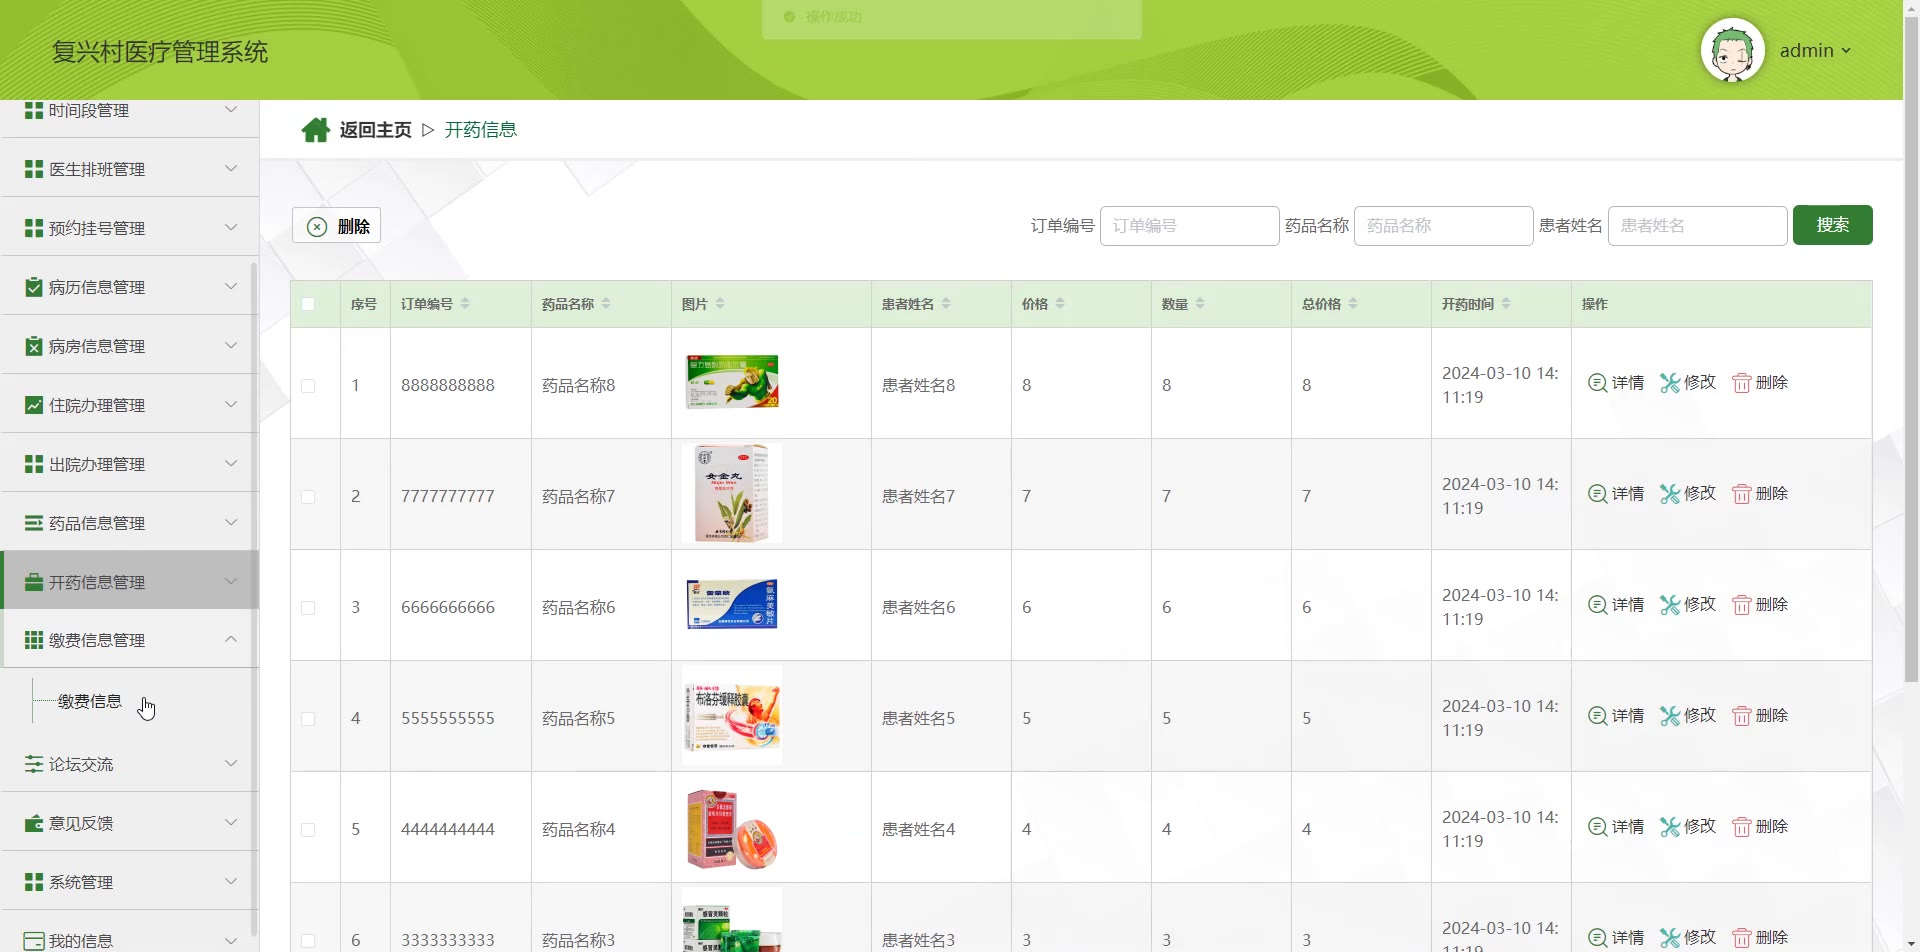This screenshot has height=952, width=1920.
Task: Focus the 药品名称 search field
Action: pyautogui.click(x=1443, y=226)
